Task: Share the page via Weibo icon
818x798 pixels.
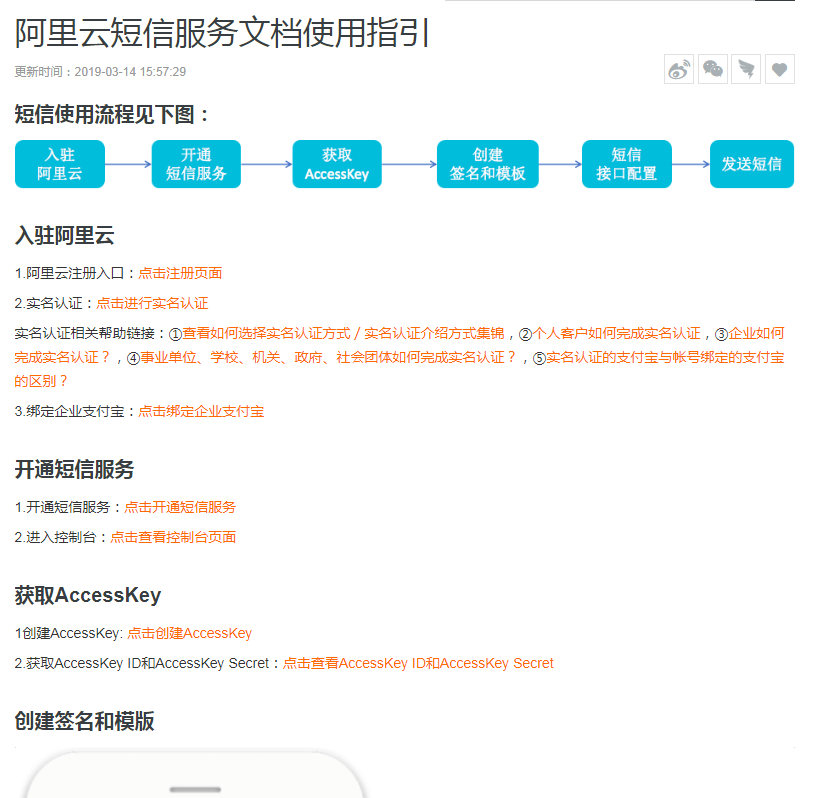Action: point(679,69)
